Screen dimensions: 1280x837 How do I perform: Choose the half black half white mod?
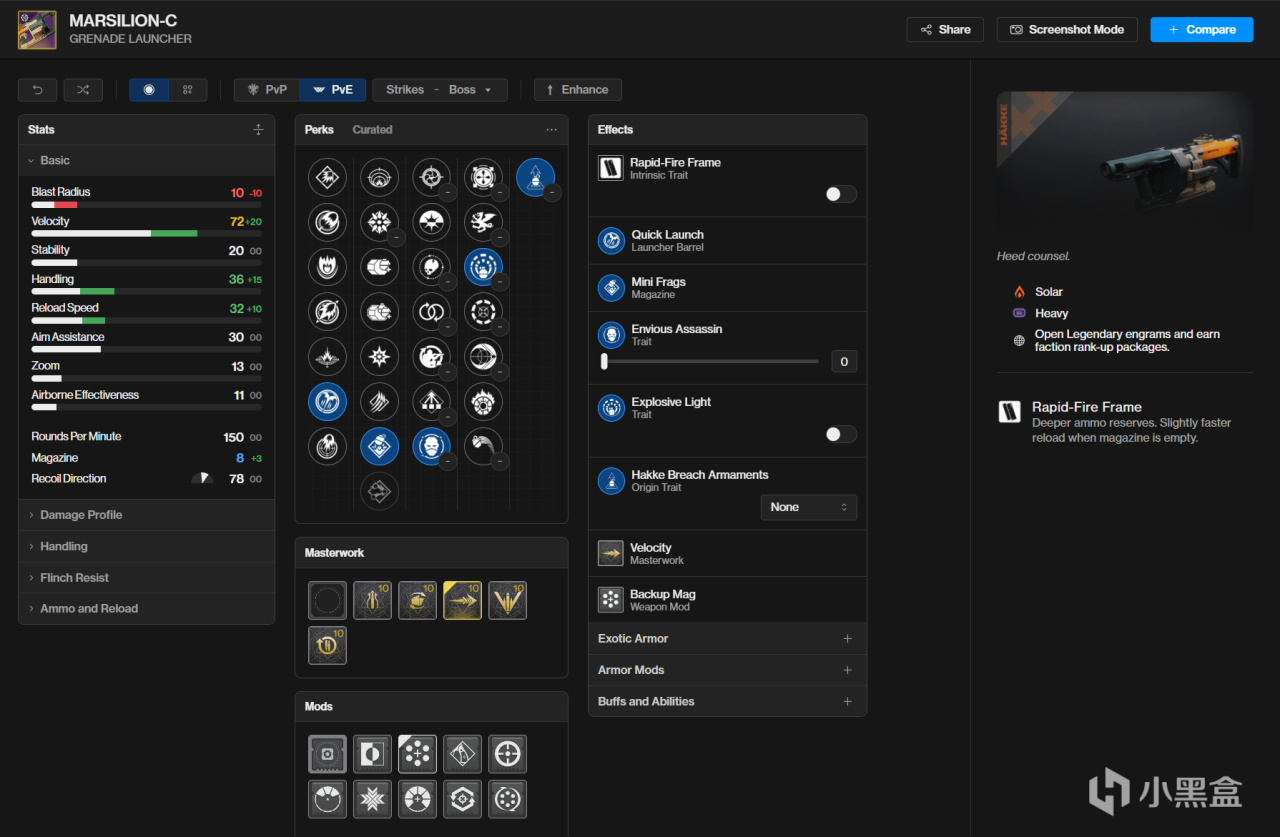tap(372, 754)
